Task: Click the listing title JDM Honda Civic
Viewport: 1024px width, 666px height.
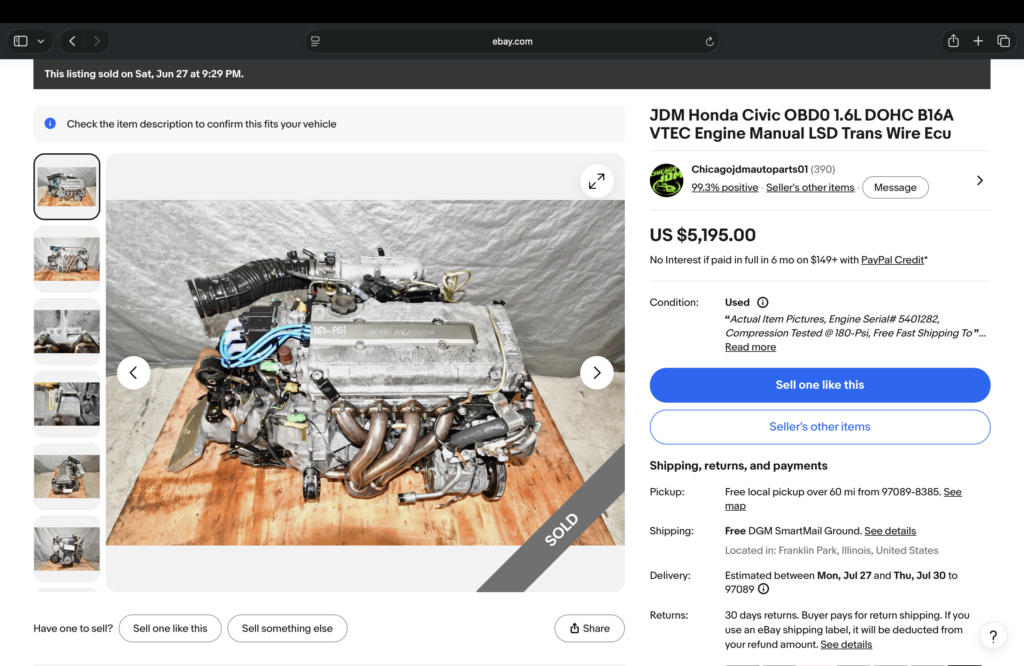Action: tap(801, 124)
